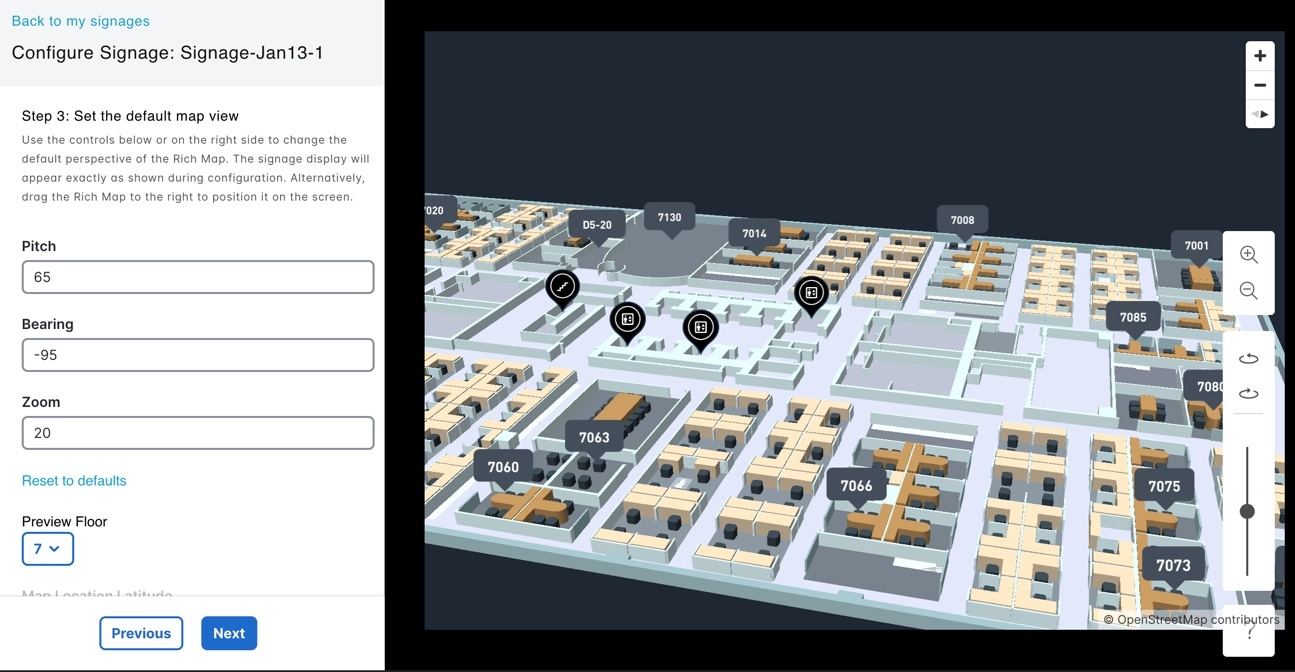Click the compass reset bearing button
This screenshot has height=672, width=1295.
(x=1260, y=114)
